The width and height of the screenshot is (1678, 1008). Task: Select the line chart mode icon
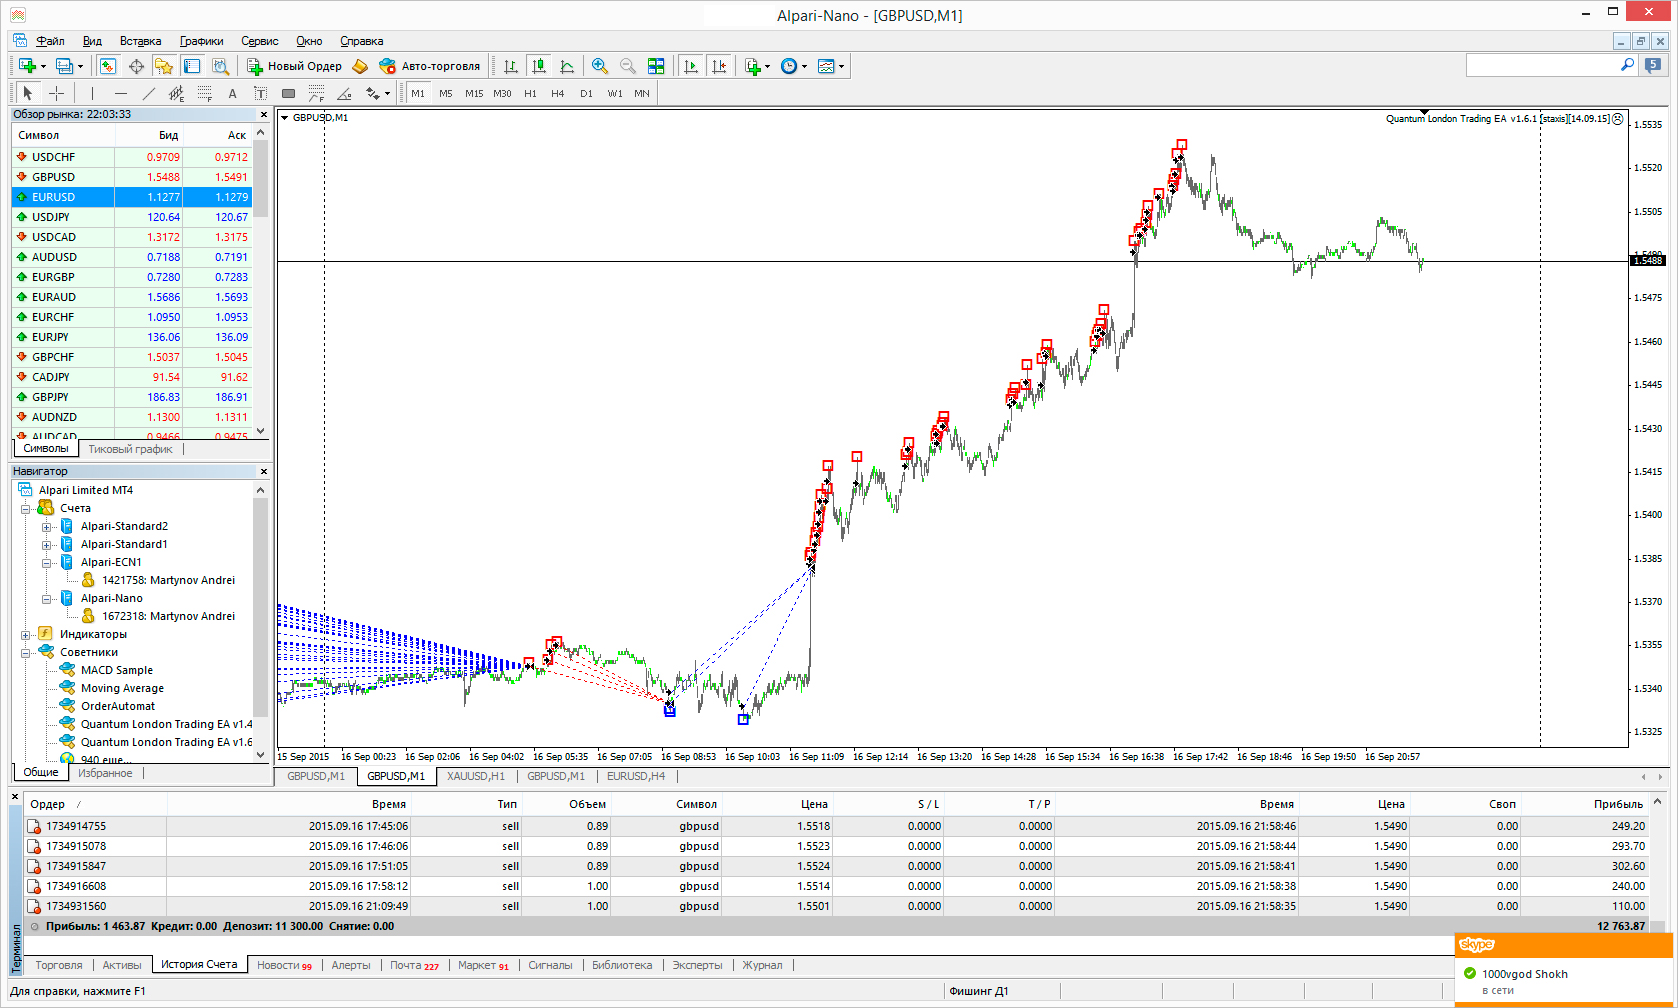pyautogui.click(x=567, y=66)
